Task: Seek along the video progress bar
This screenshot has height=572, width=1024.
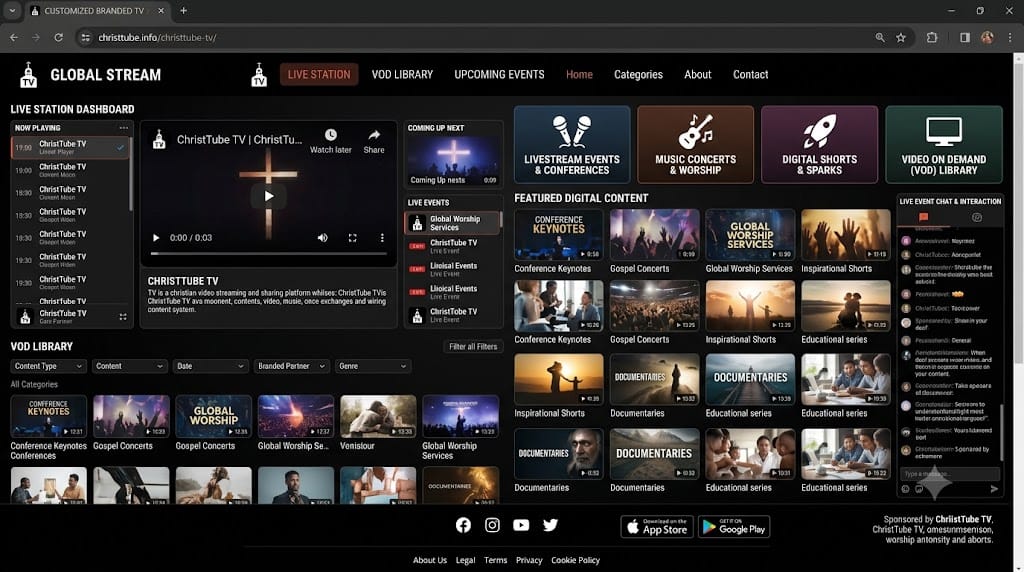Action: click(268, 253)
